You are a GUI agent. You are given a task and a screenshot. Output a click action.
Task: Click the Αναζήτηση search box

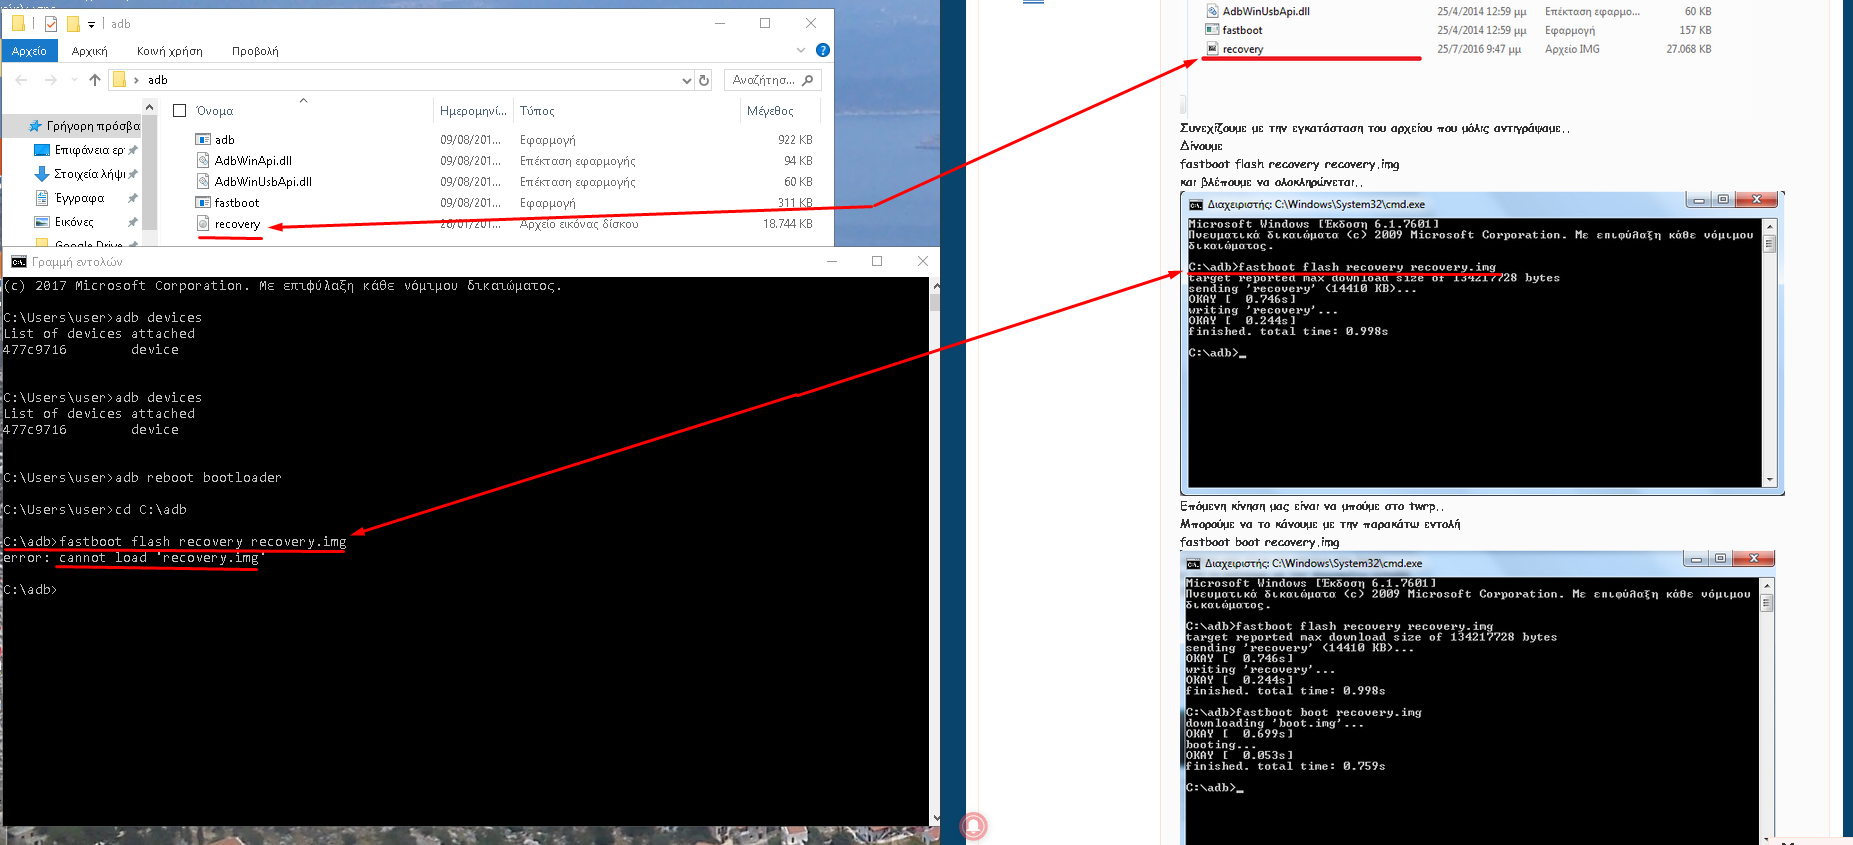pos(765,80)
